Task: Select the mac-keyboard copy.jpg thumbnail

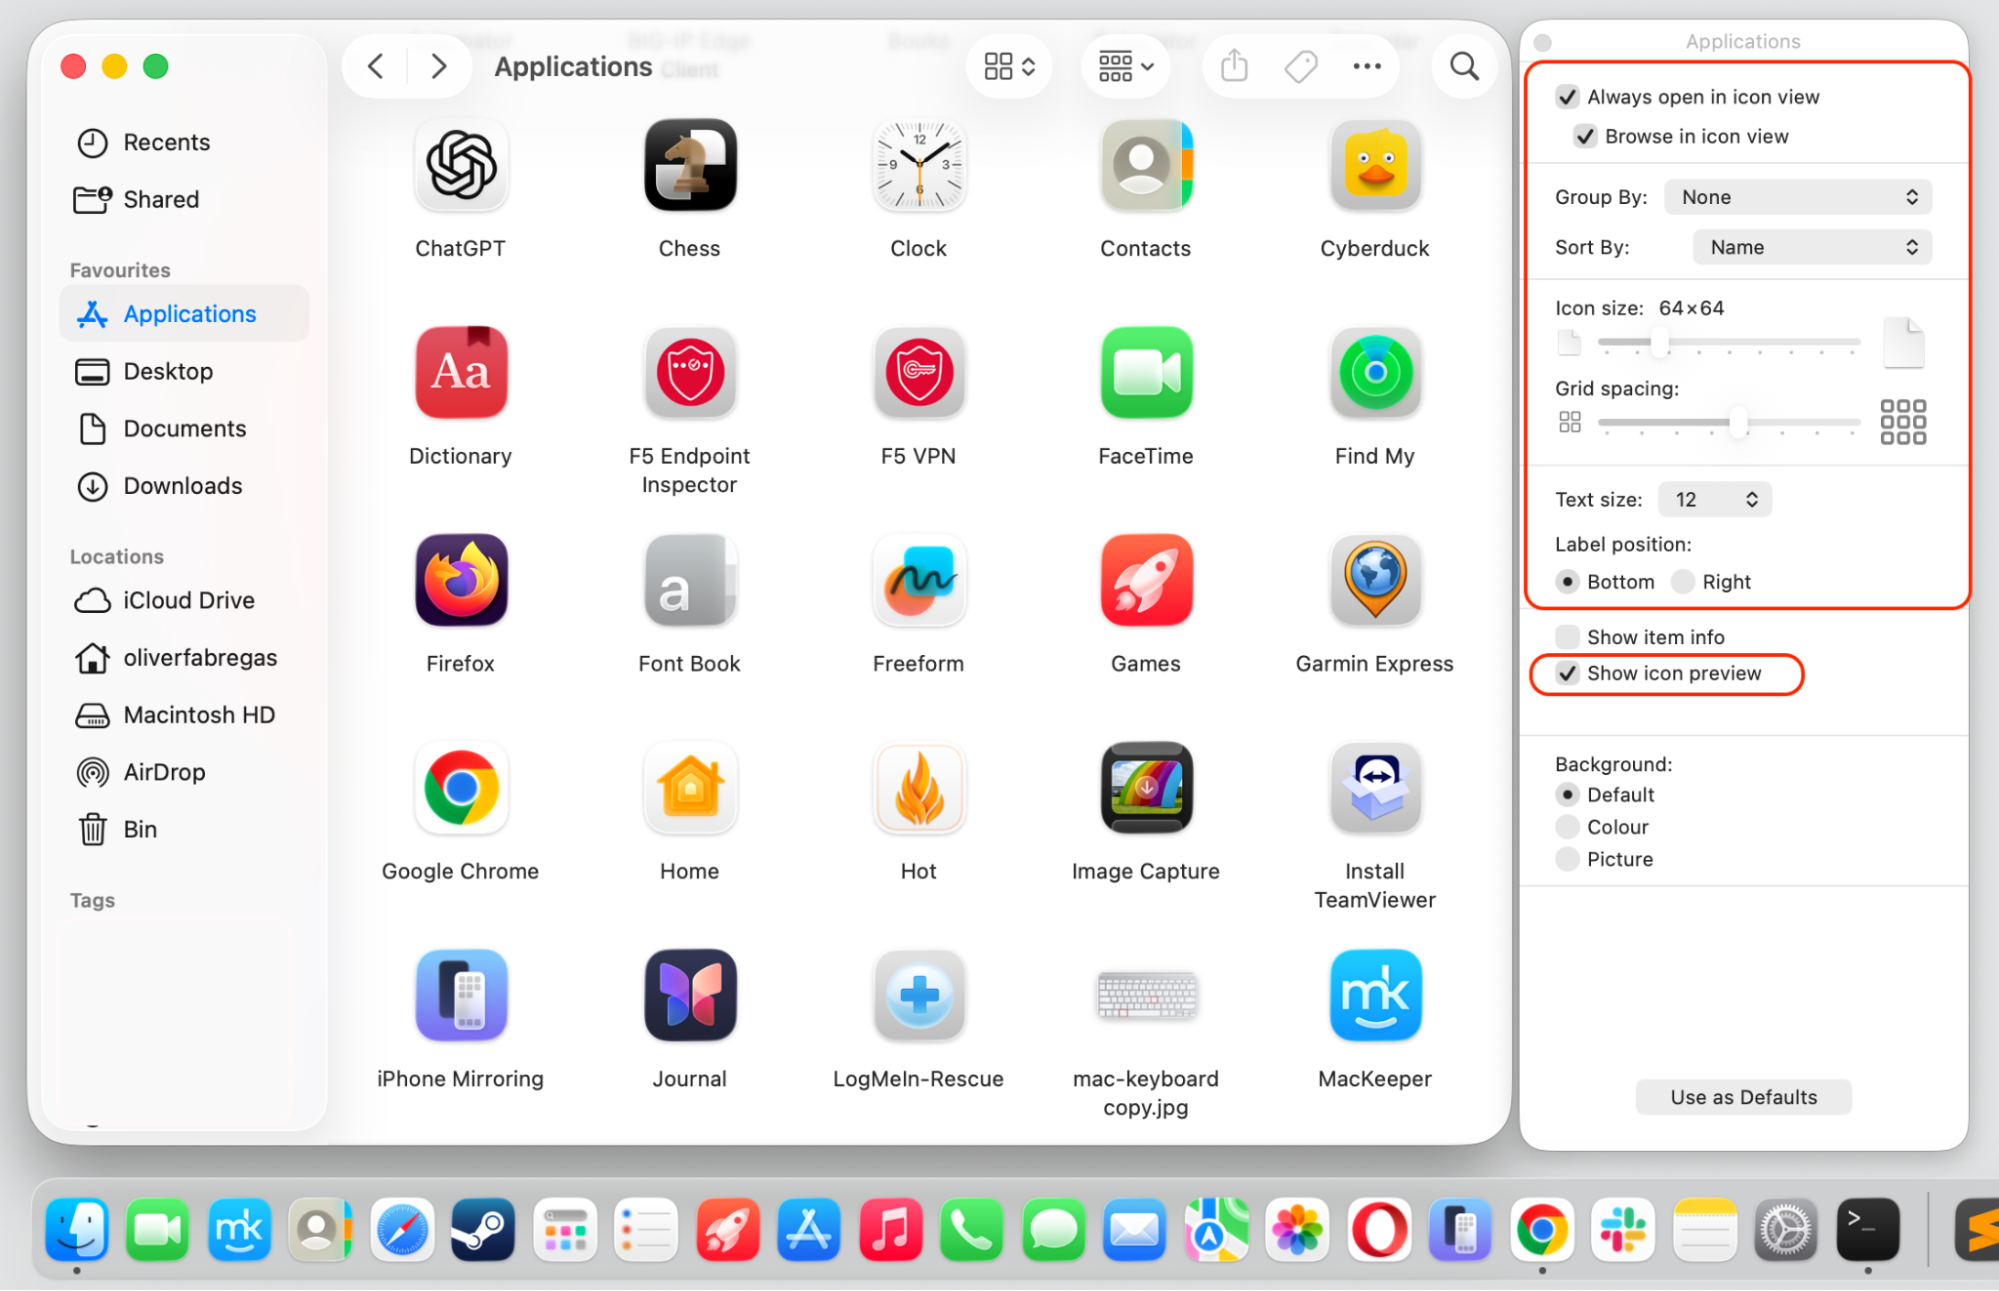Action: (1147, 995)
